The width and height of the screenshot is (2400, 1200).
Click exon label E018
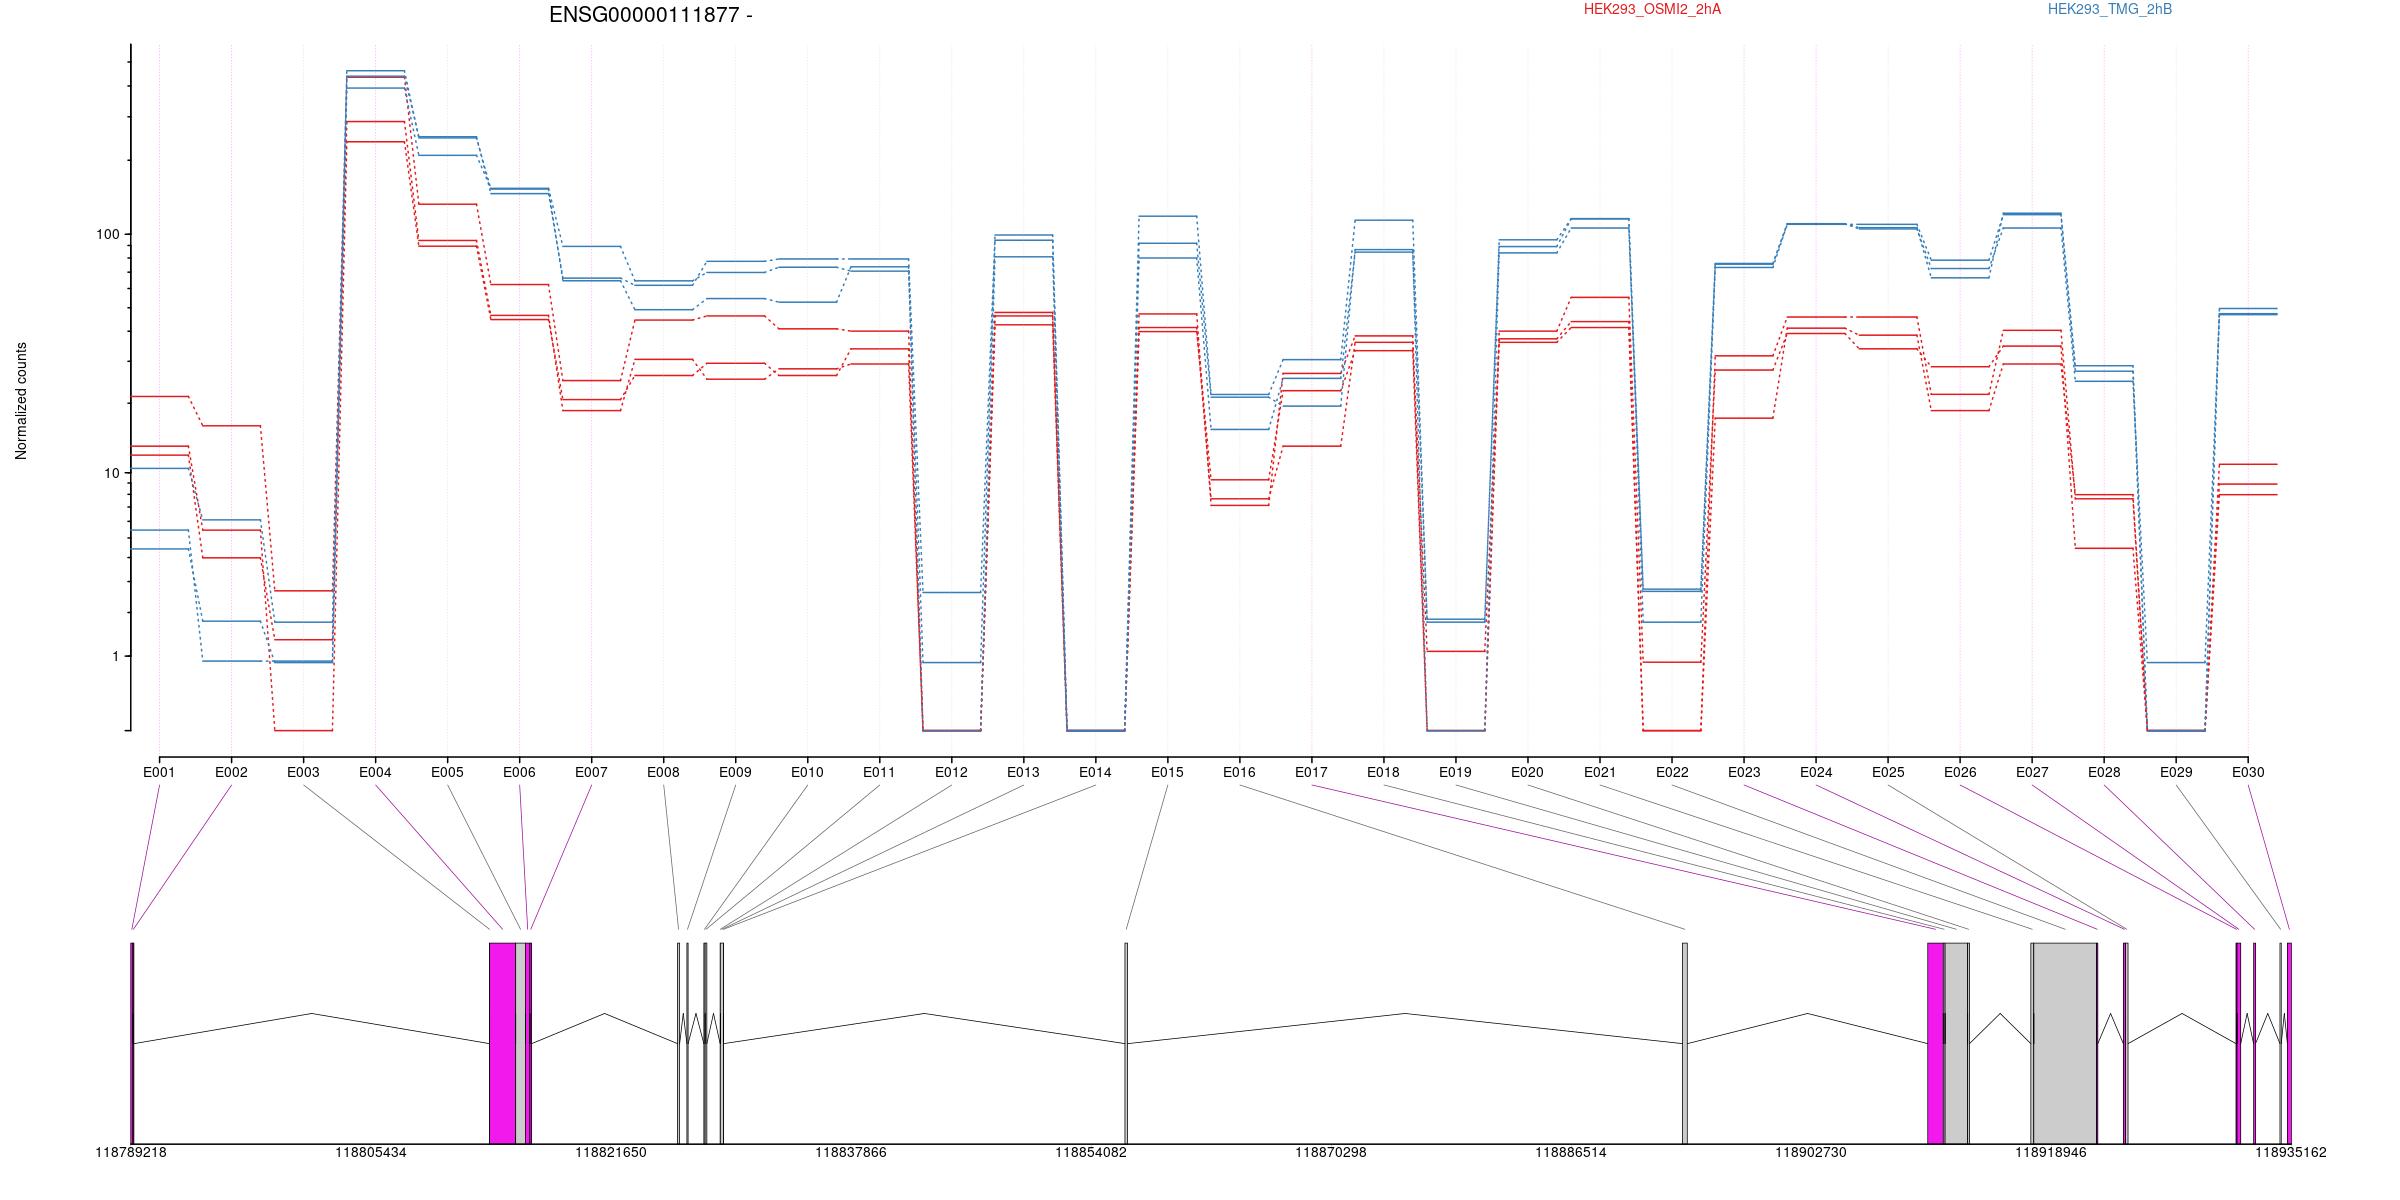1383,772
